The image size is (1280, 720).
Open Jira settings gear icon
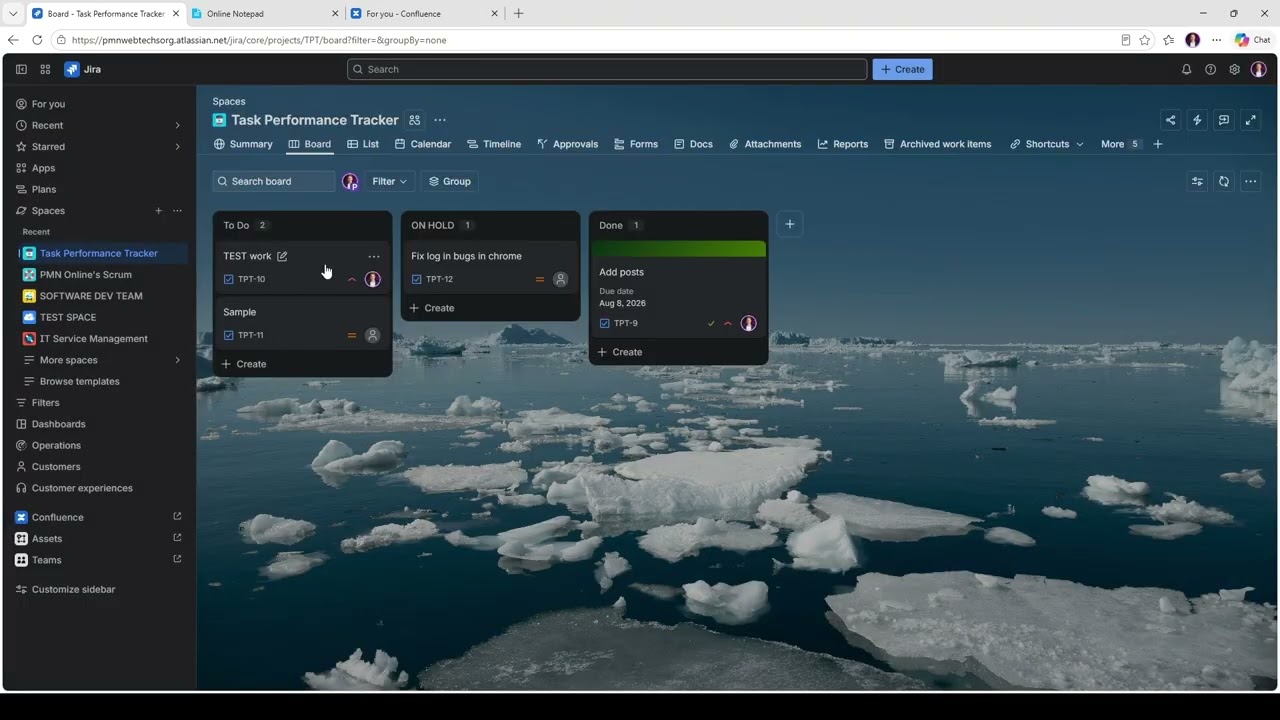pos(1234,69)
